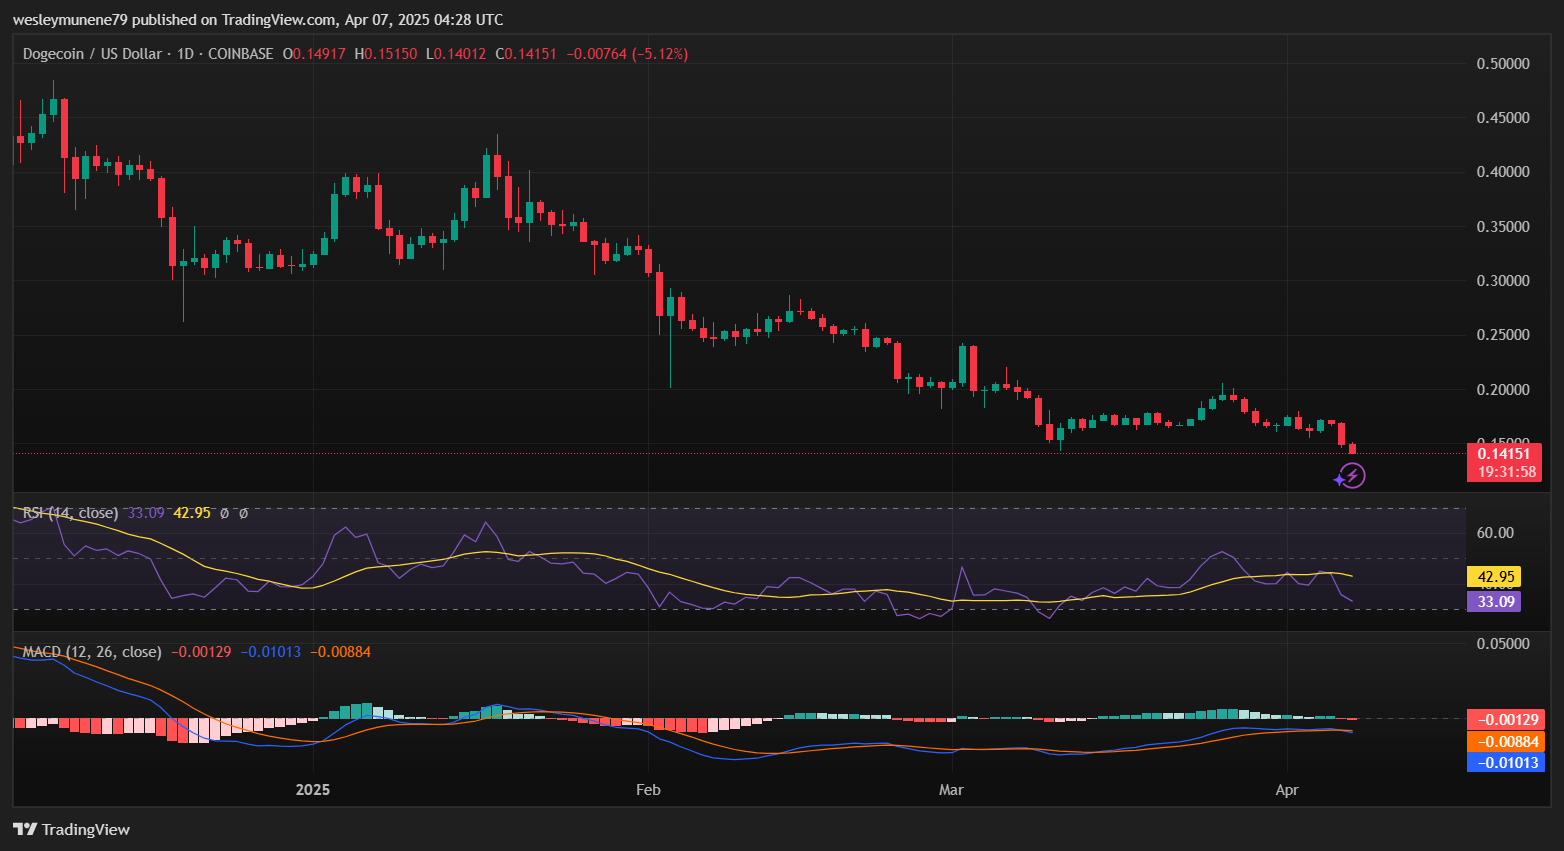Click the purple RSI value tag 33.09
1564x851 pixels.
[x=1494, y=601]
